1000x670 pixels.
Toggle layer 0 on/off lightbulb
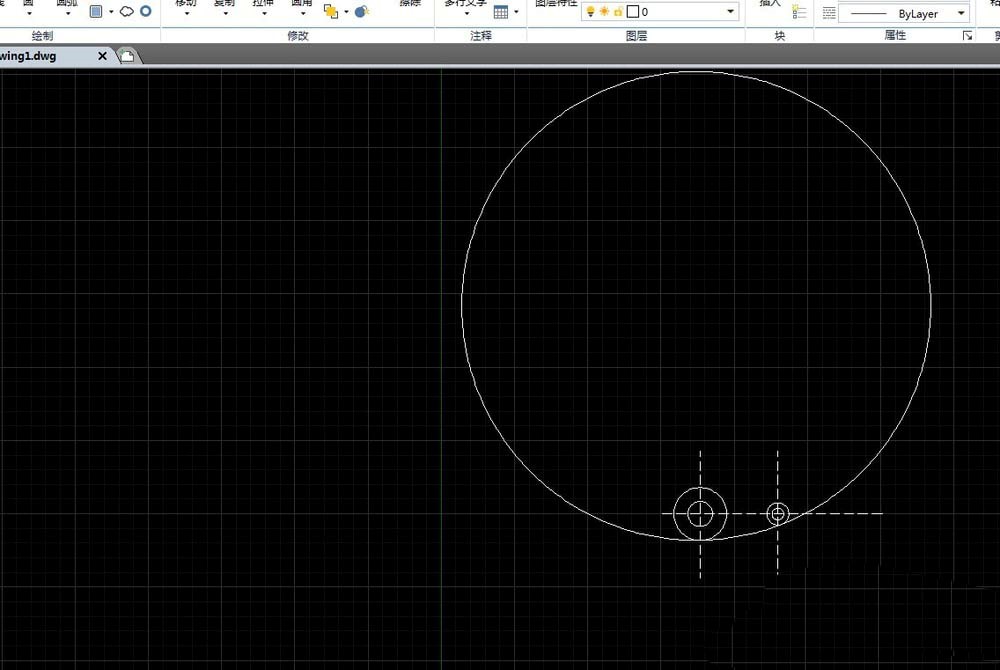590,12
